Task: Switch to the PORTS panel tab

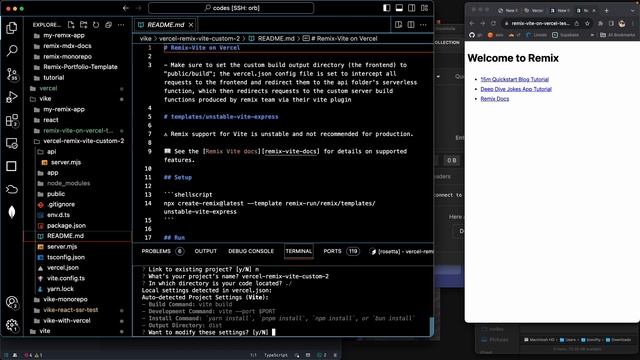Action: coord(341,251)
